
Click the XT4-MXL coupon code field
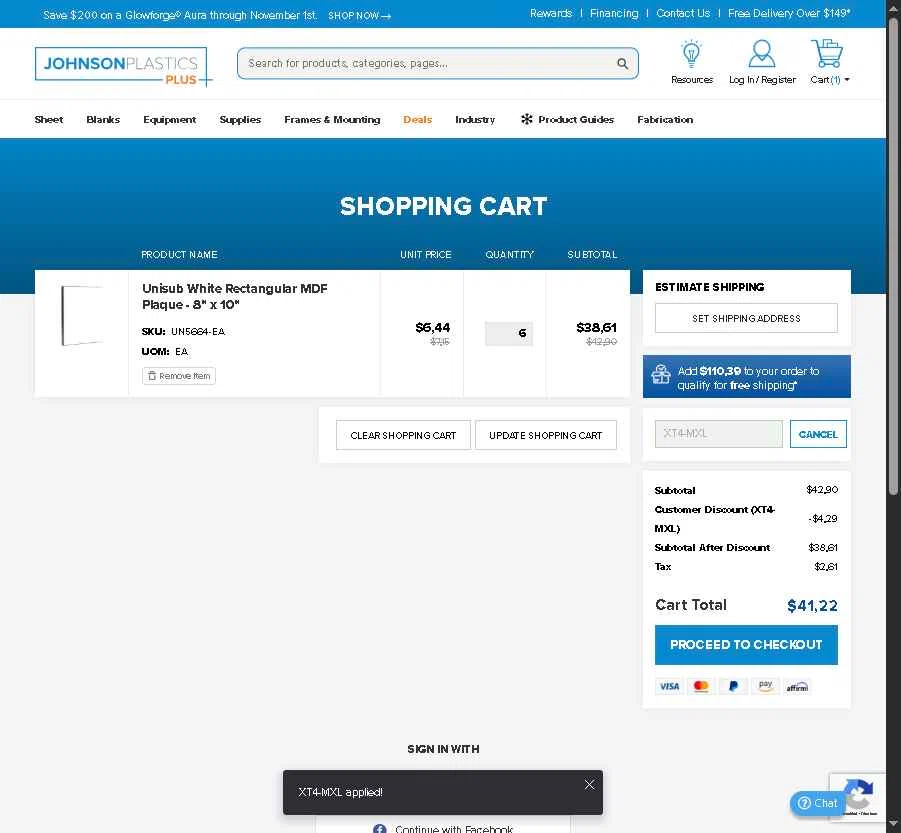coord(718,434)
